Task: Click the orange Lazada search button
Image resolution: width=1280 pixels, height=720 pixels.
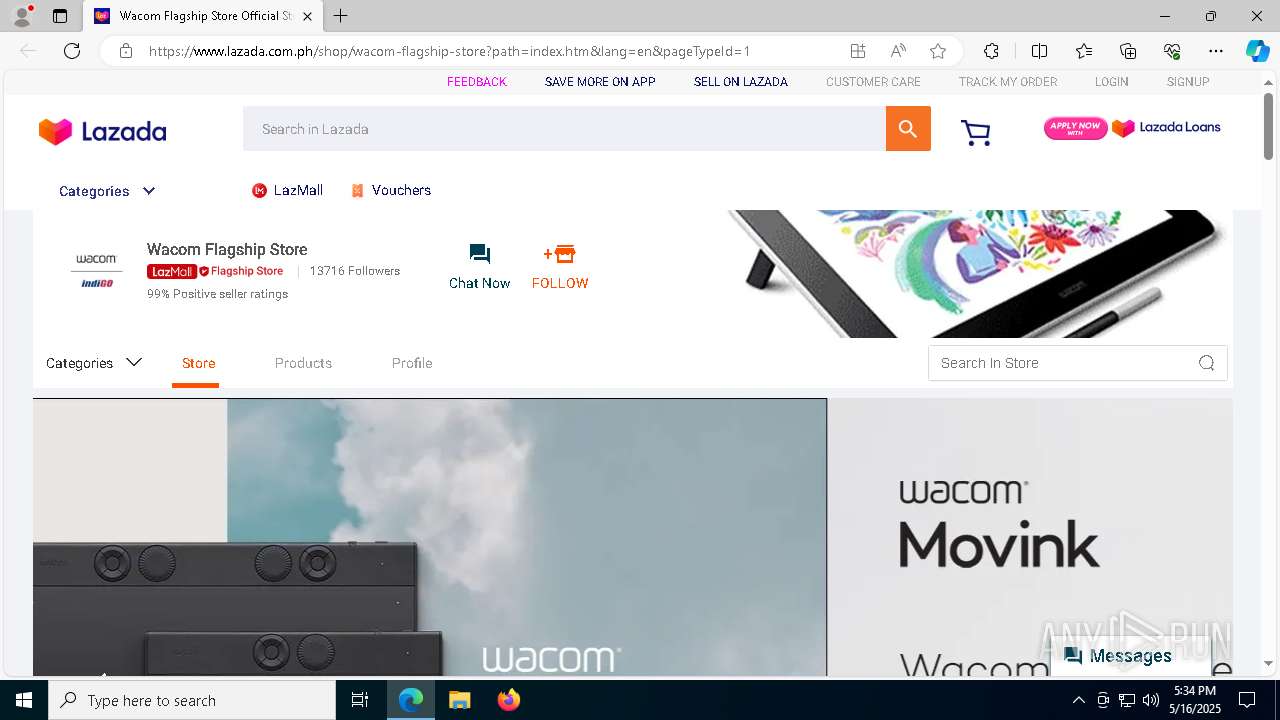Action: click(908, 129)
